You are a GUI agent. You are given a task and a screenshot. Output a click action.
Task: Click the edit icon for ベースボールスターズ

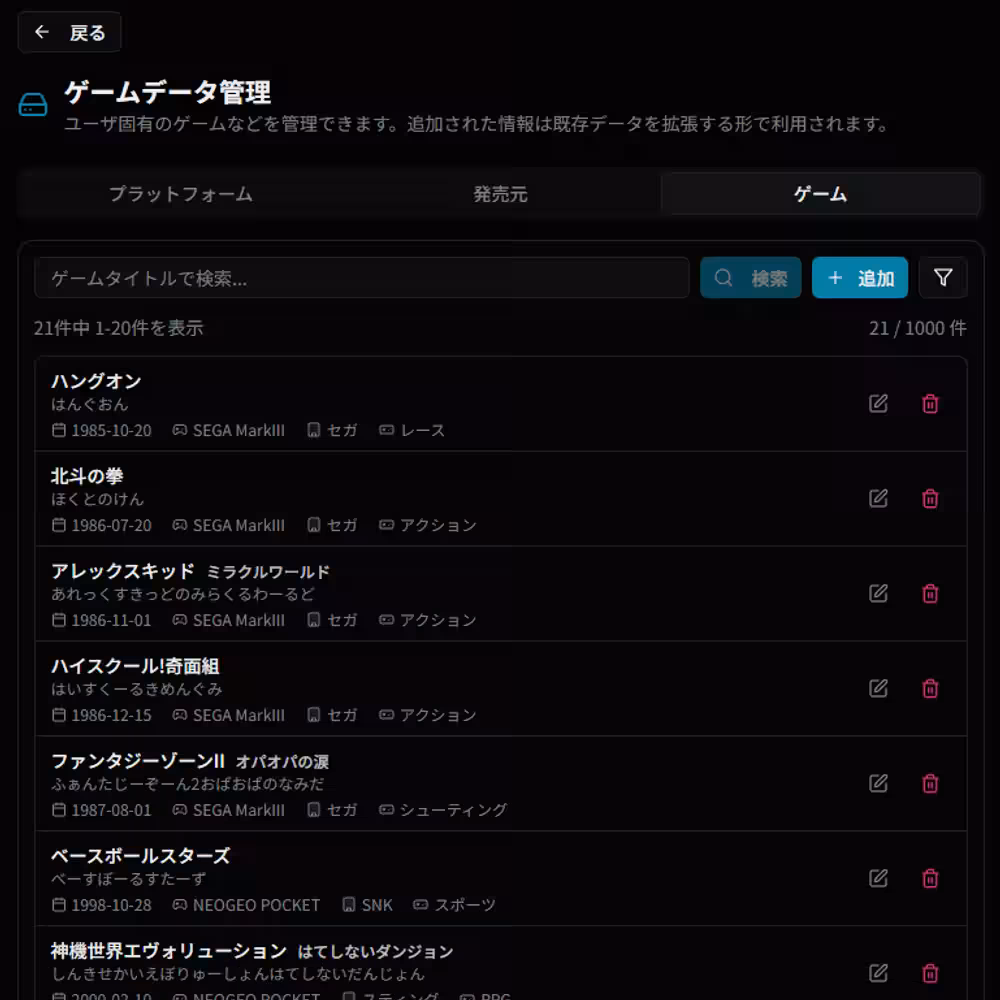tap(878, 879)
